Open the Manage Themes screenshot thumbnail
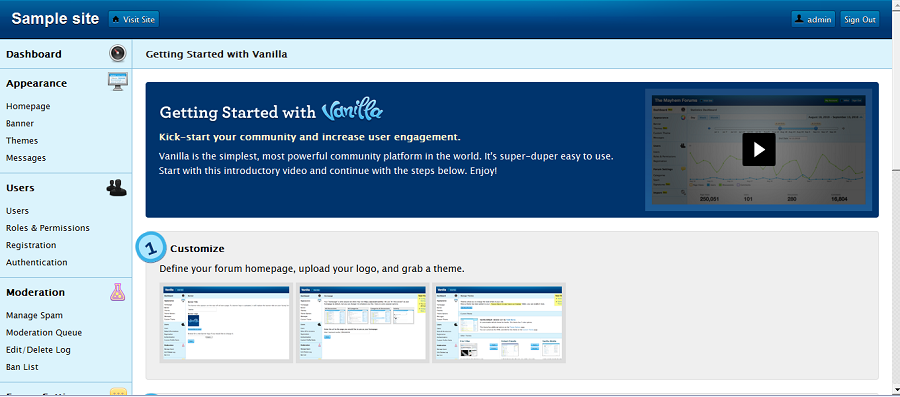Image resolution: width=900 pixels, height=397 pixels. (x=499, y=322)
